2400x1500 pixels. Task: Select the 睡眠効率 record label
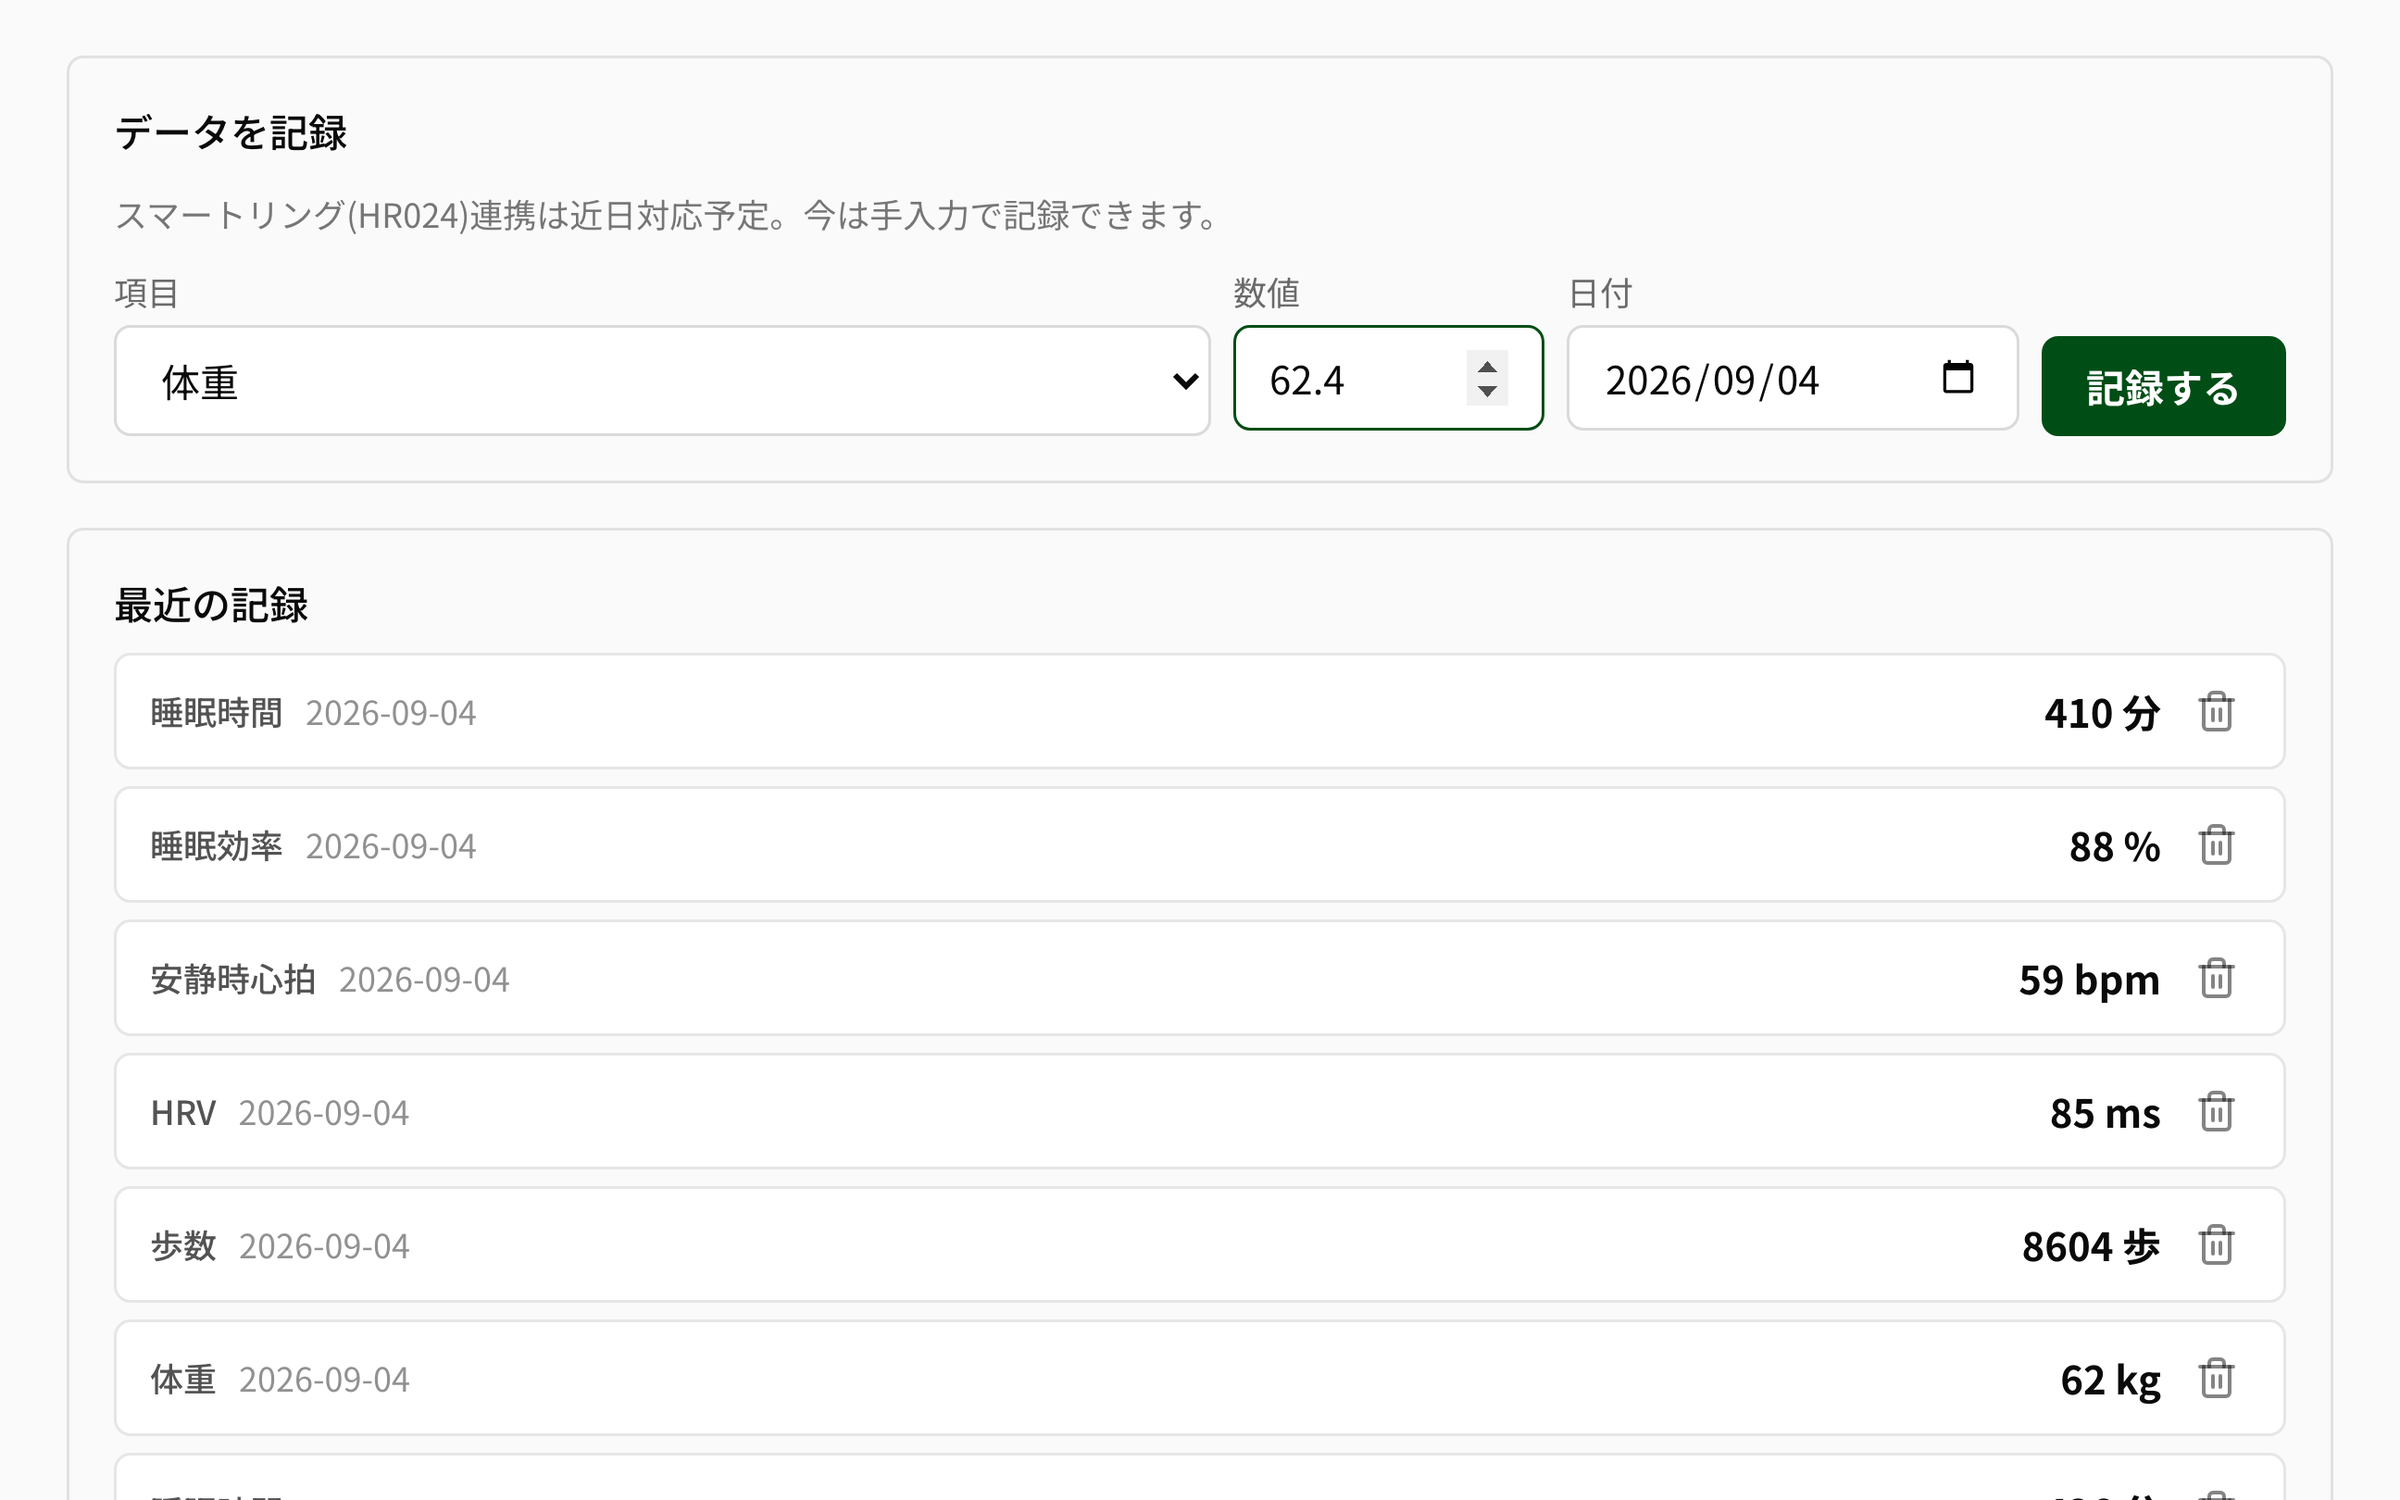pos(216,846)
